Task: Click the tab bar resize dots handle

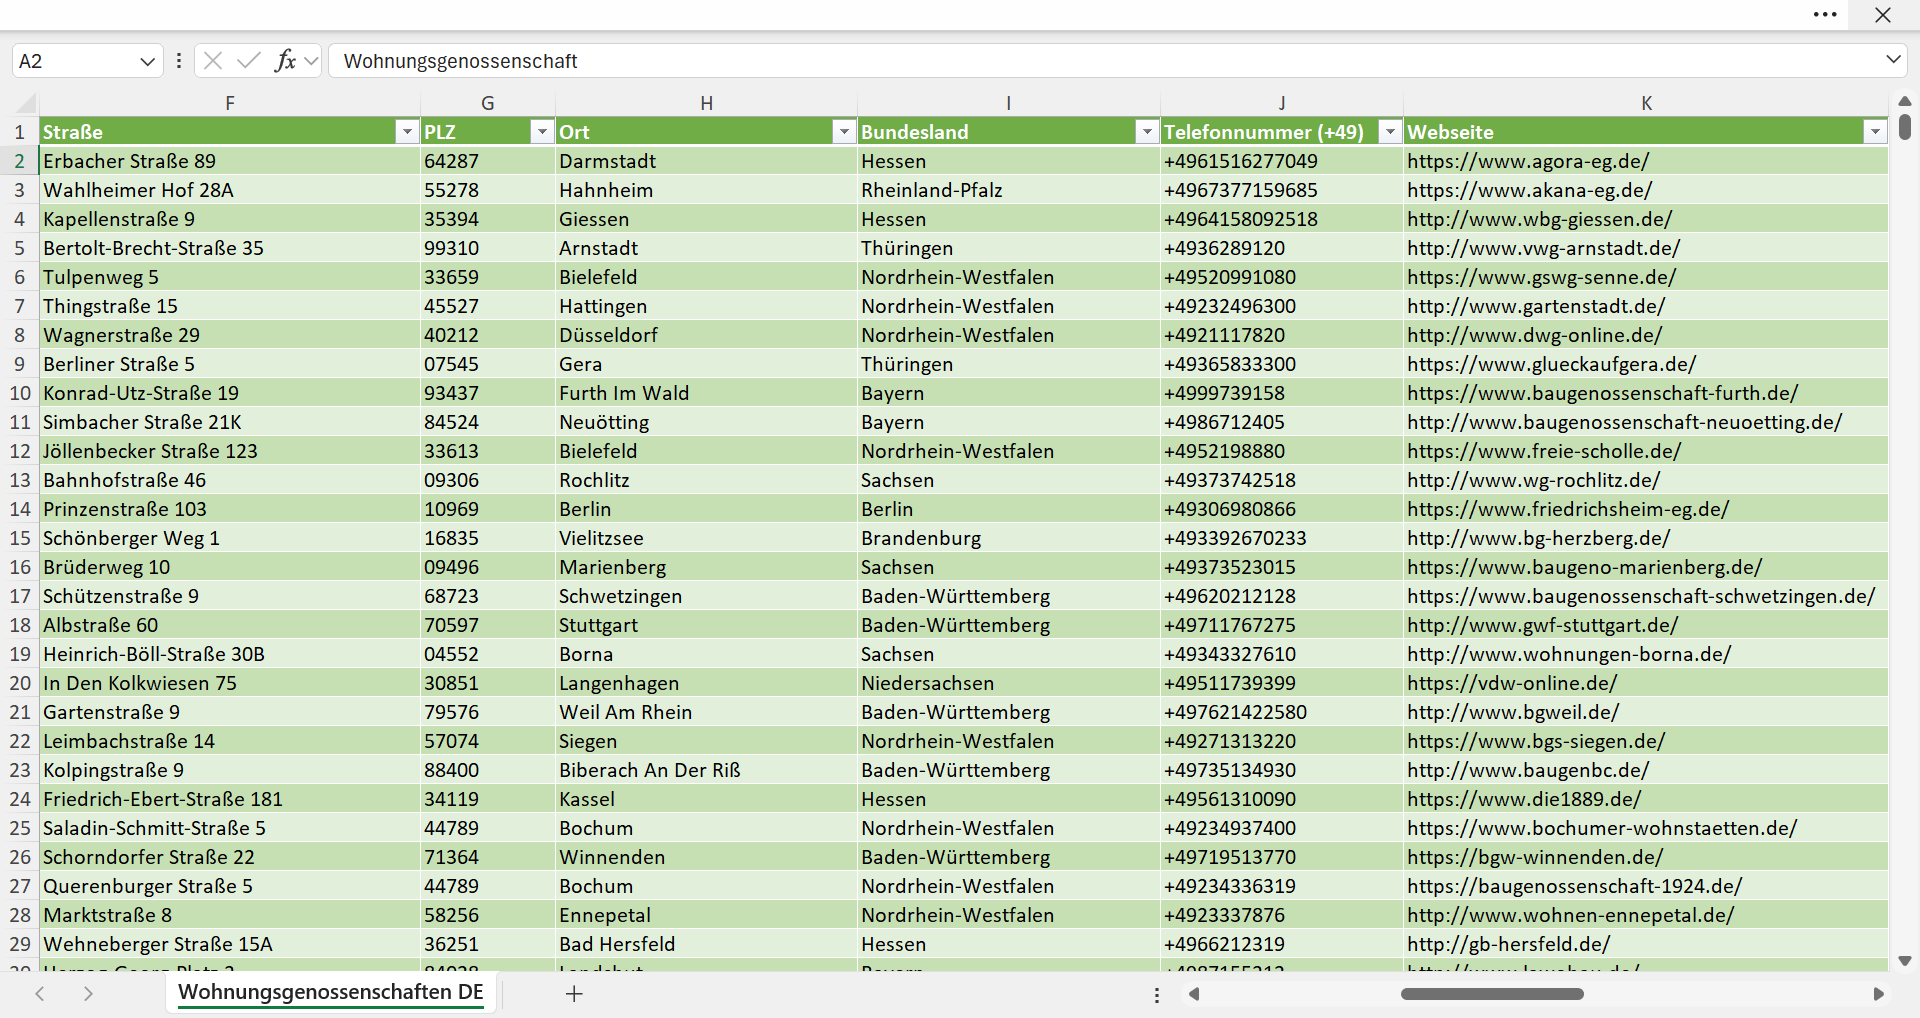Action: point(1157,995)
